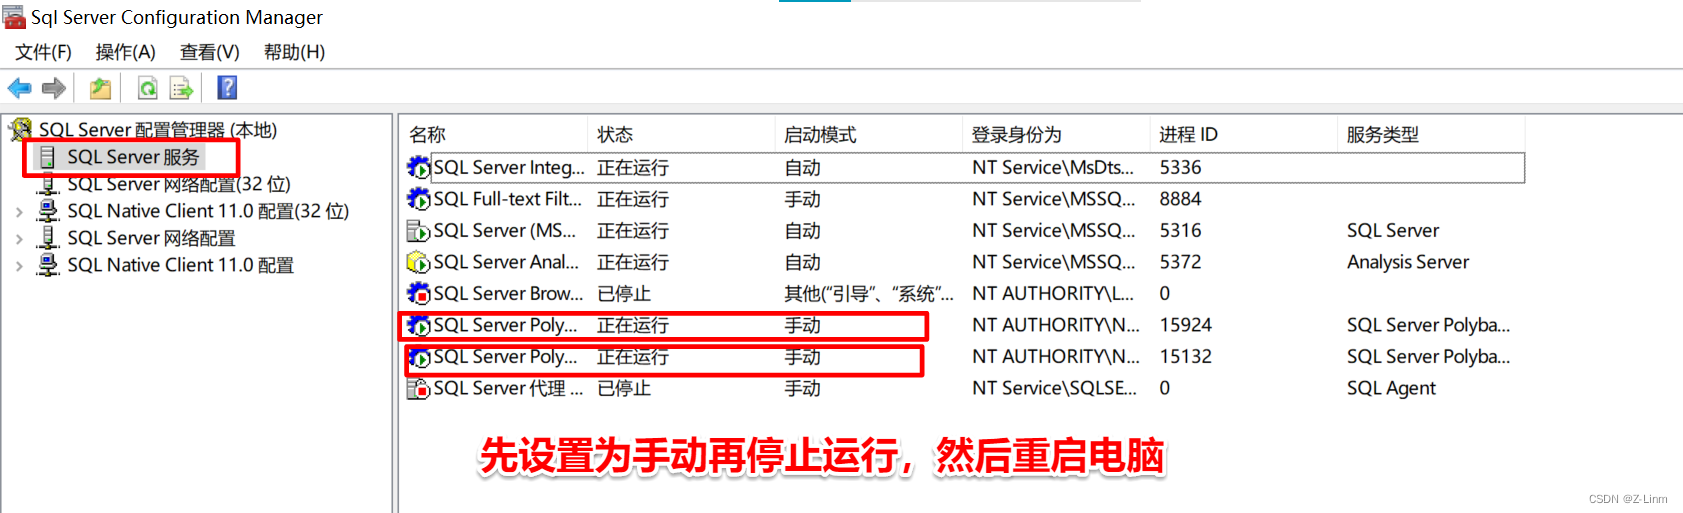Image resolution: width=1683 pixels, height=513 pixels.
Task: Click the NT Service\MsDts... login cell
Action: (x=1053, y=168)
